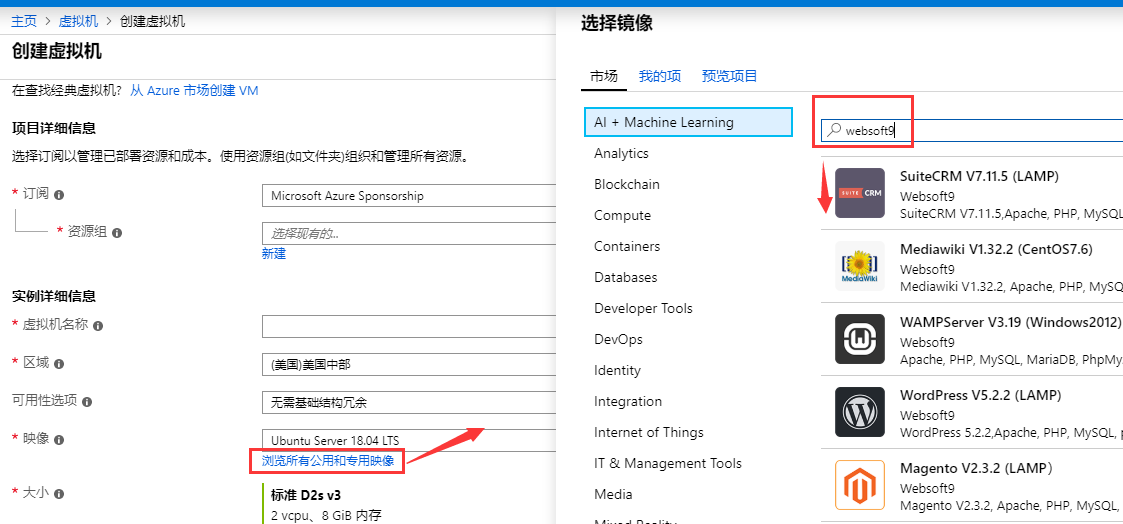The height and width of the screenshot is (524, 1123).
Task: Switch to the 我的项 tab
Action: tap(660, 76)
